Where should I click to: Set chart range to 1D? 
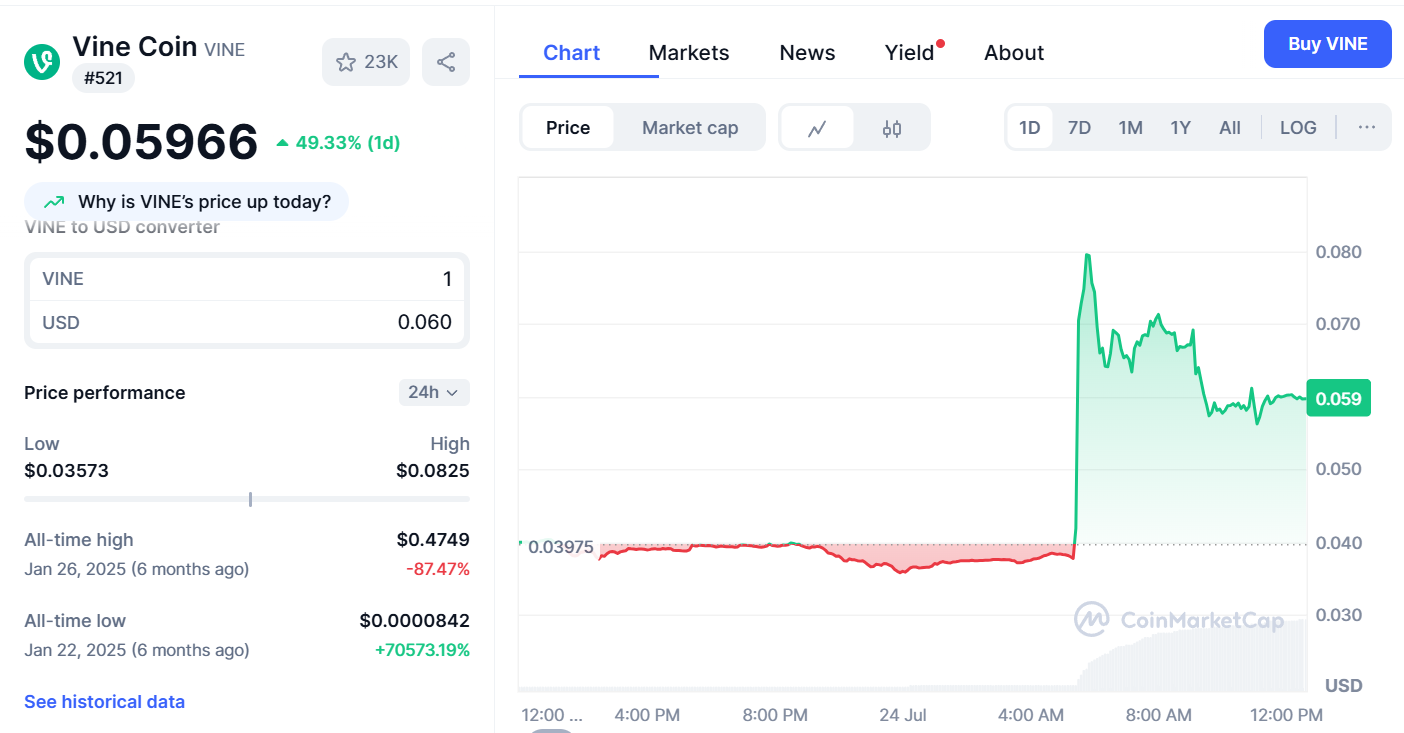(x=1029, y=128)
